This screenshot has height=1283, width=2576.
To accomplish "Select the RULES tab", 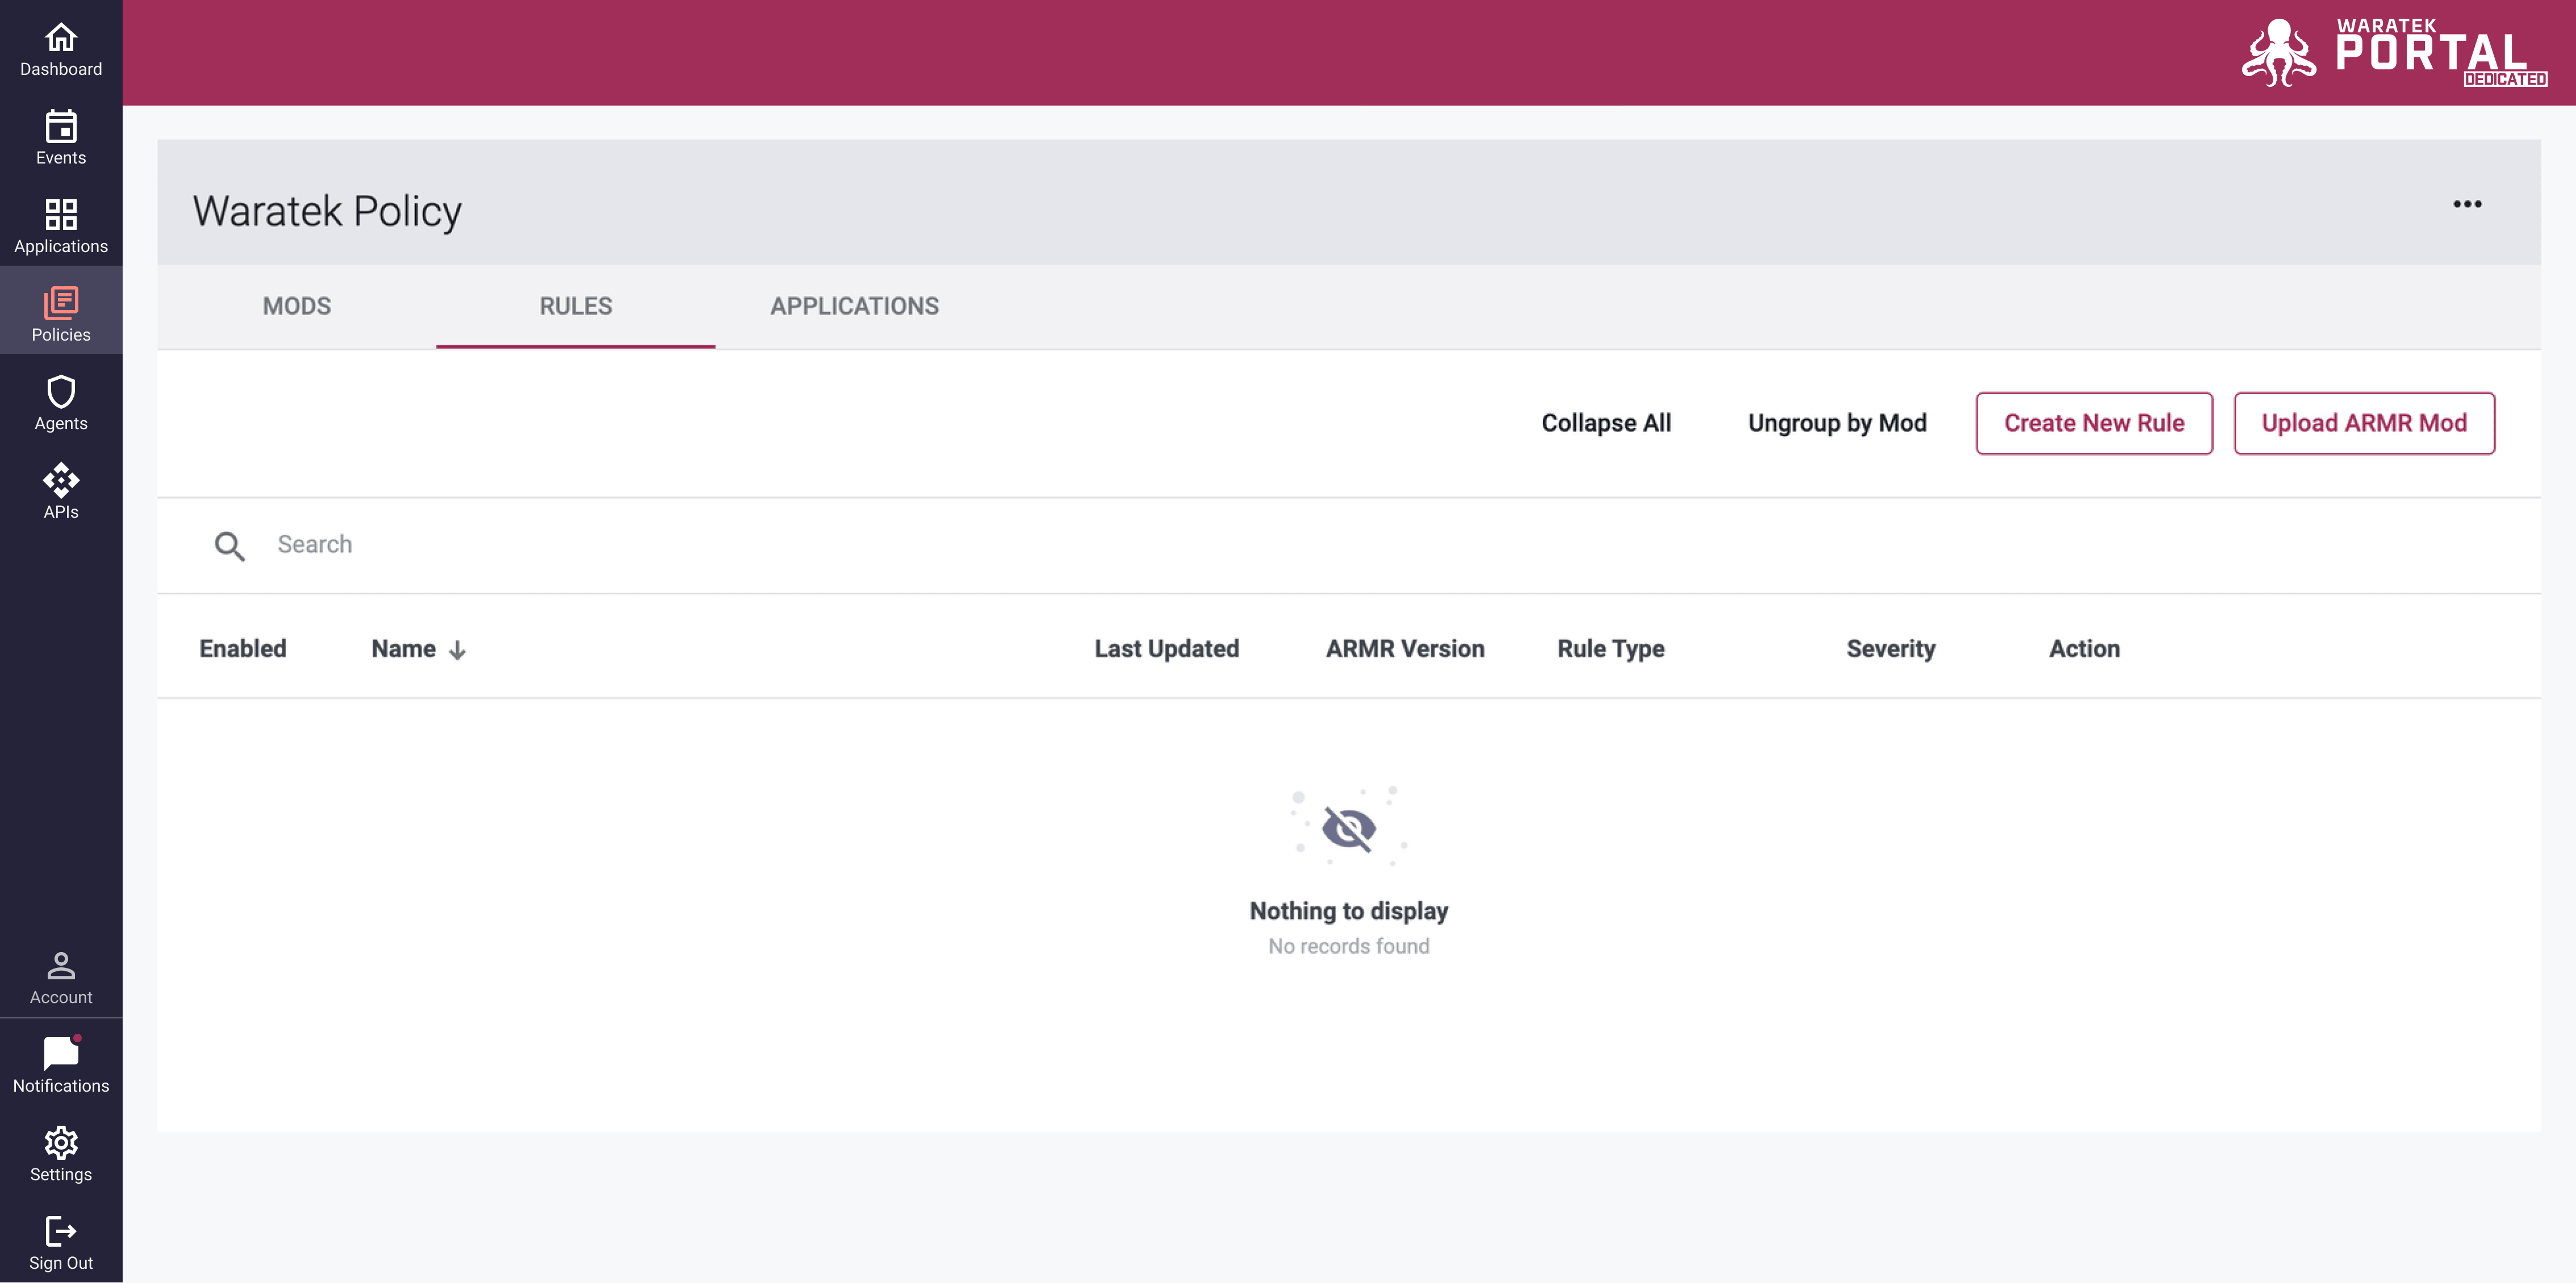I will click(x=576, y=306).
